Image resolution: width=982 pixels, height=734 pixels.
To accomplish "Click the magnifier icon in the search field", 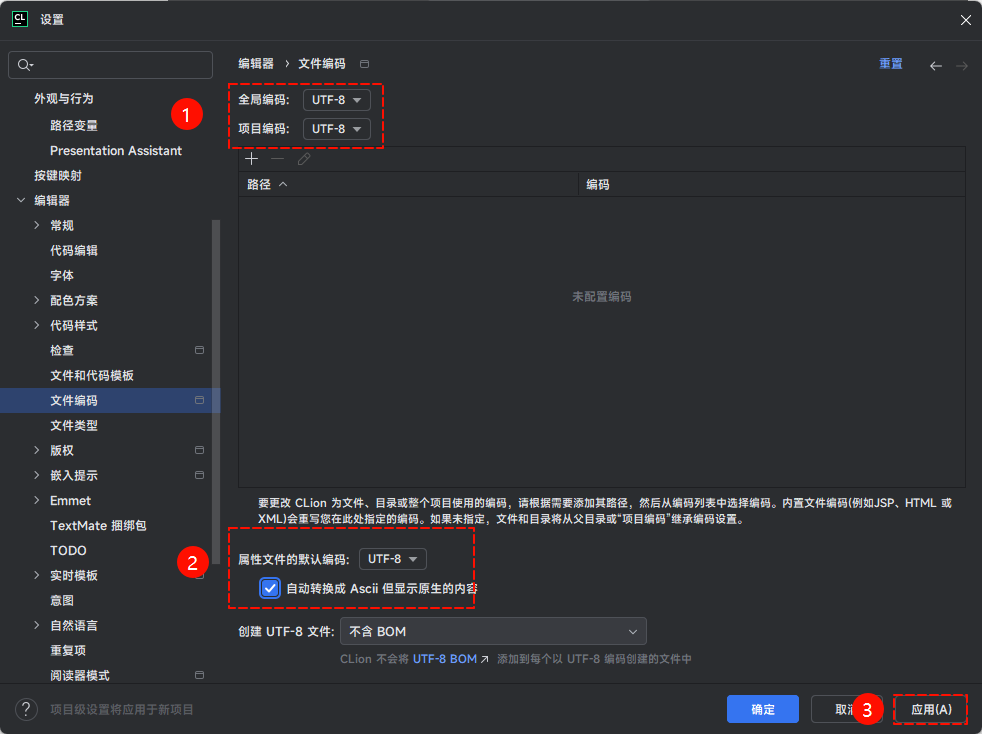I will pos(22,64).
